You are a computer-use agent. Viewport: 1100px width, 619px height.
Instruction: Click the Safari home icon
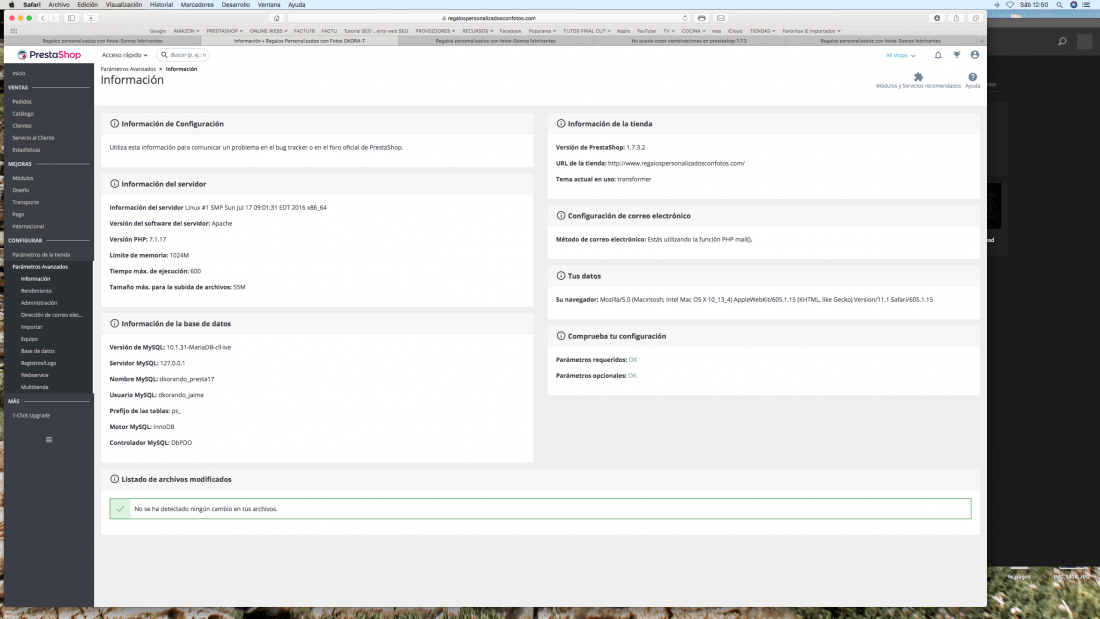(x=276, y=18)
